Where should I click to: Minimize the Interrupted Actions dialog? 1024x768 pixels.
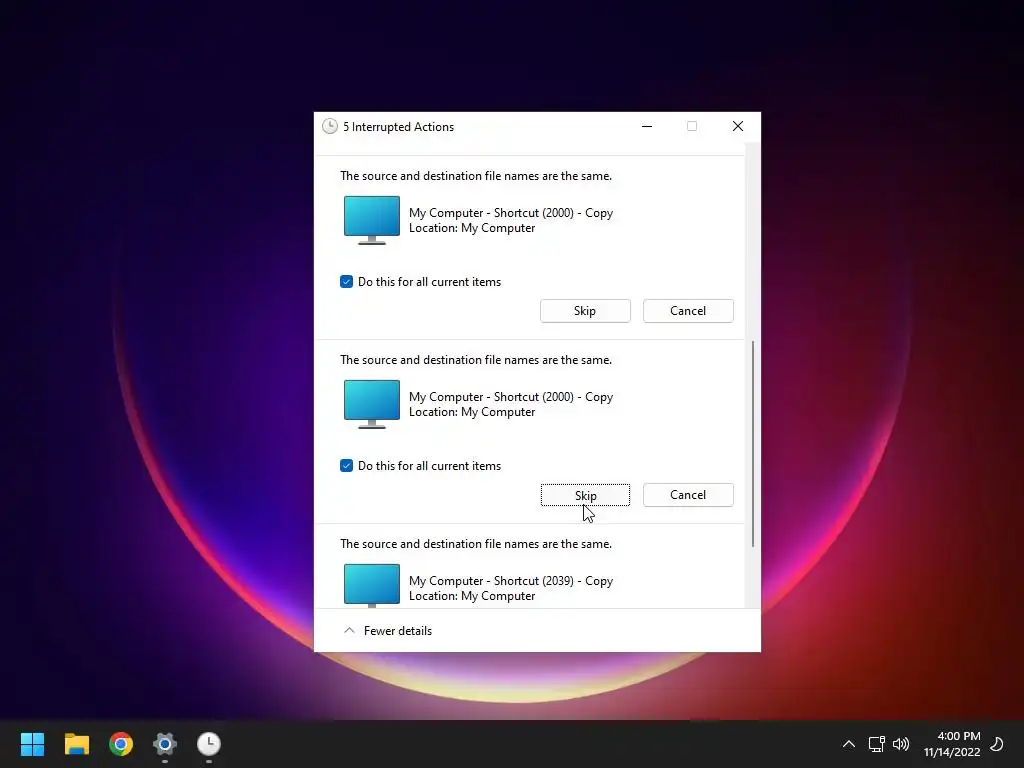coord(647,126)
